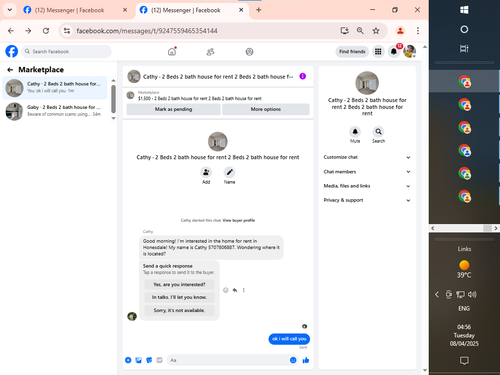
Task: Open the Windows notification center icon
Action: point(464,360)
